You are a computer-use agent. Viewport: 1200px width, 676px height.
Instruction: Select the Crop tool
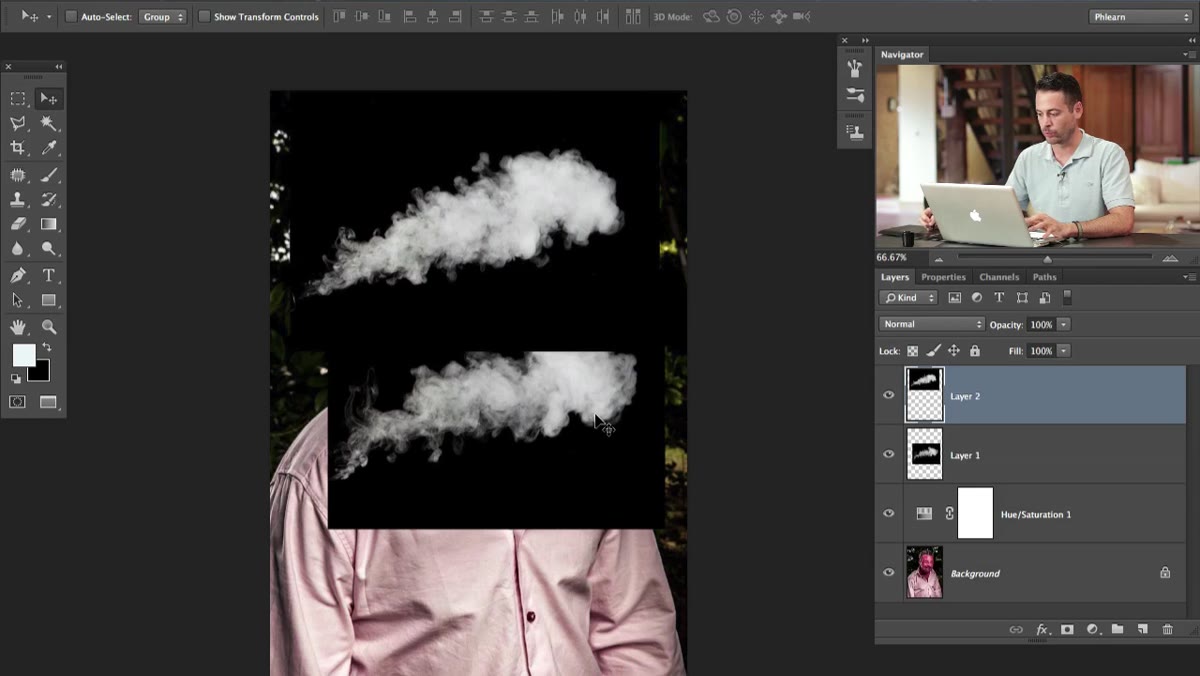18,148
